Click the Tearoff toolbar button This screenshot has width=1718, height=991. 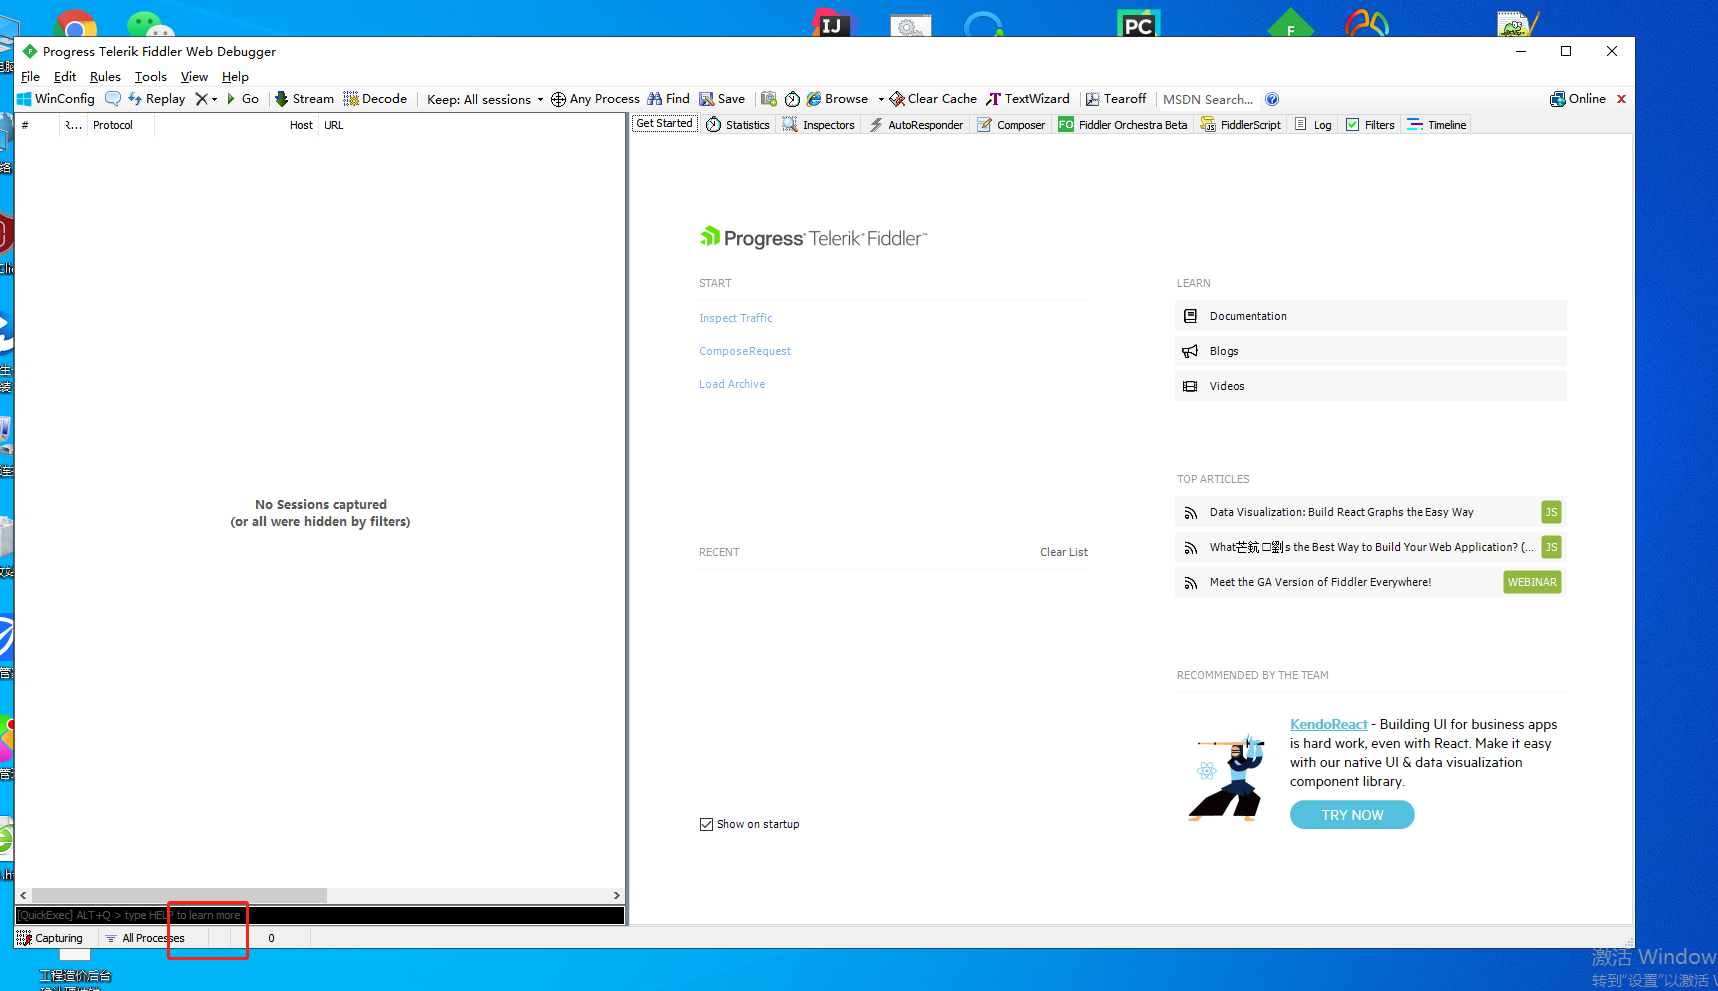tap(1116, 99)
